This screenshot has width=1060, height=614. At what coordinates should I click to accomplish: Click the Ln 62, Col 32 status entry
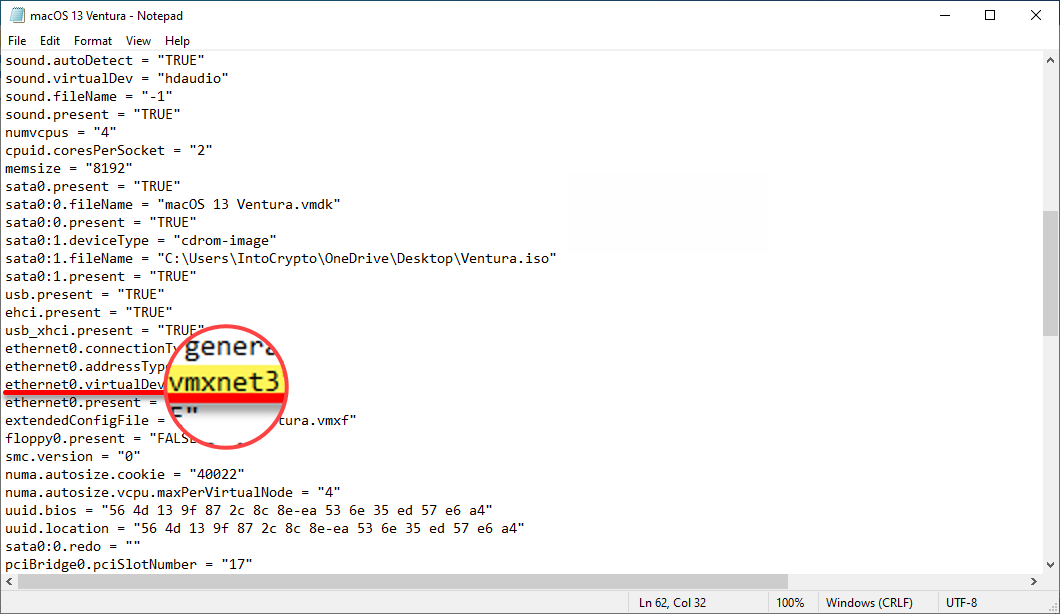672,603
